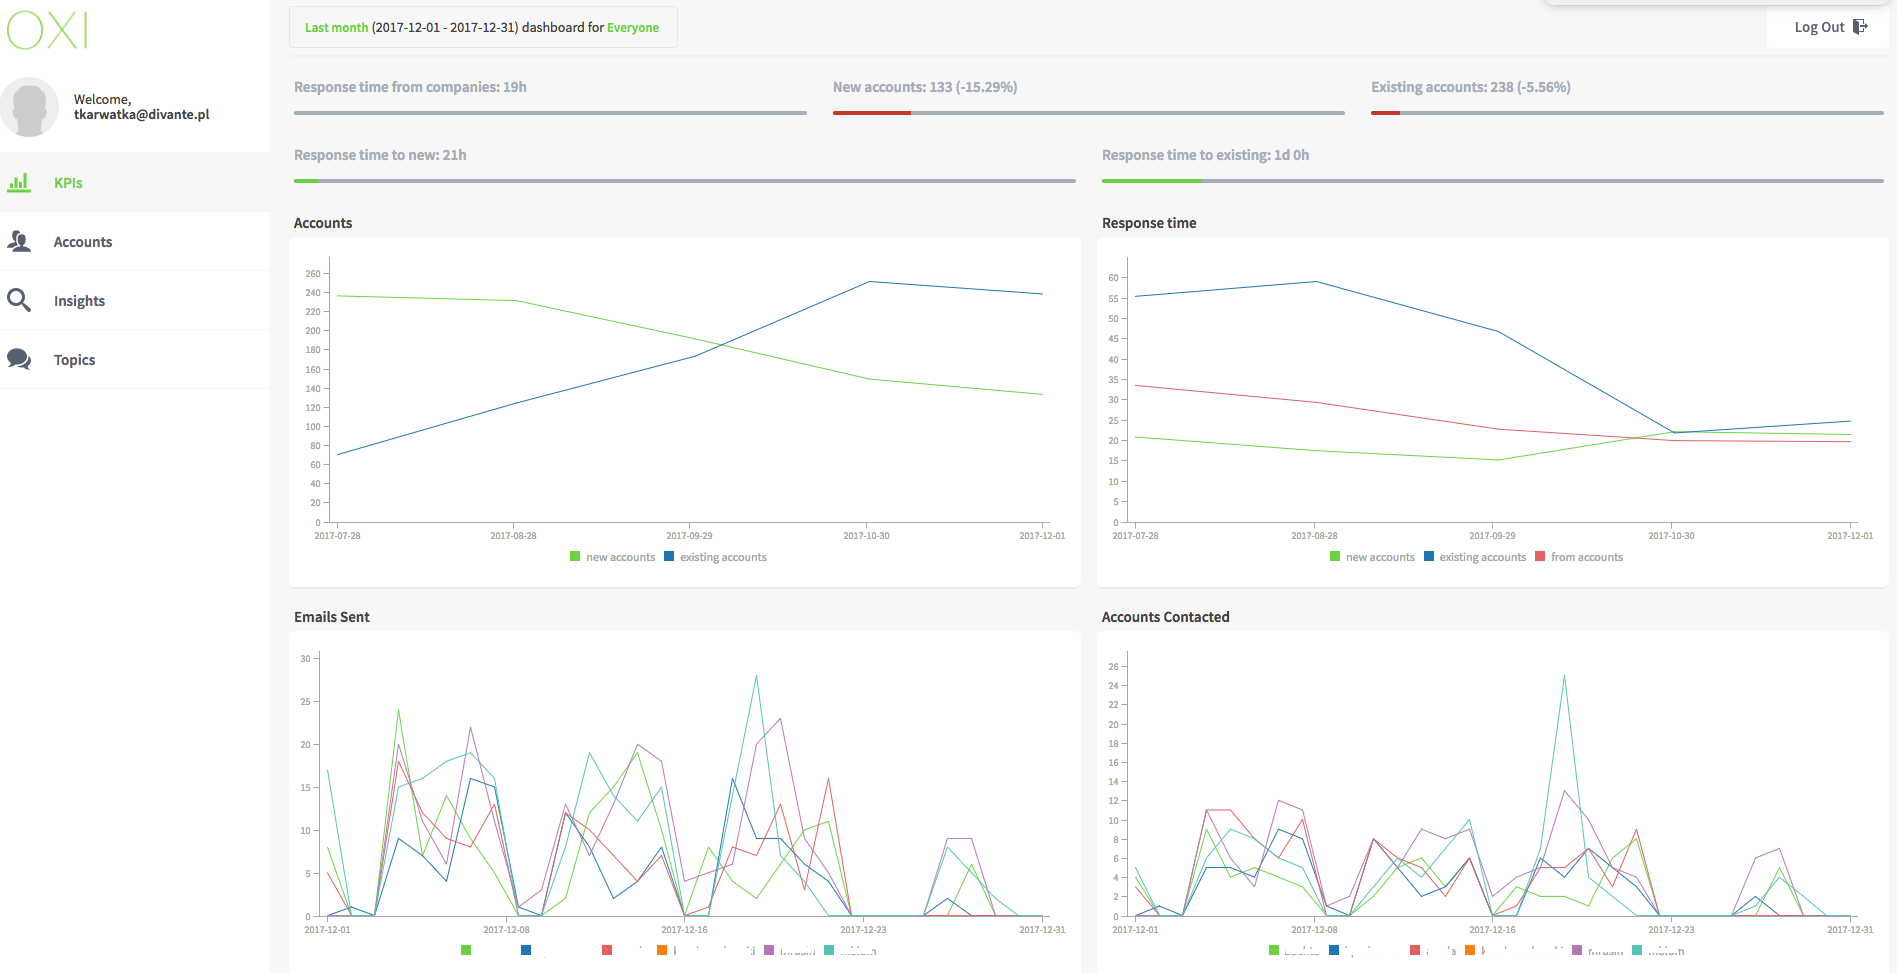Click '2017-09-29' axis label in Accounts chart
1897x973 pixels.
pyautogui.click(x=690, y=536)
